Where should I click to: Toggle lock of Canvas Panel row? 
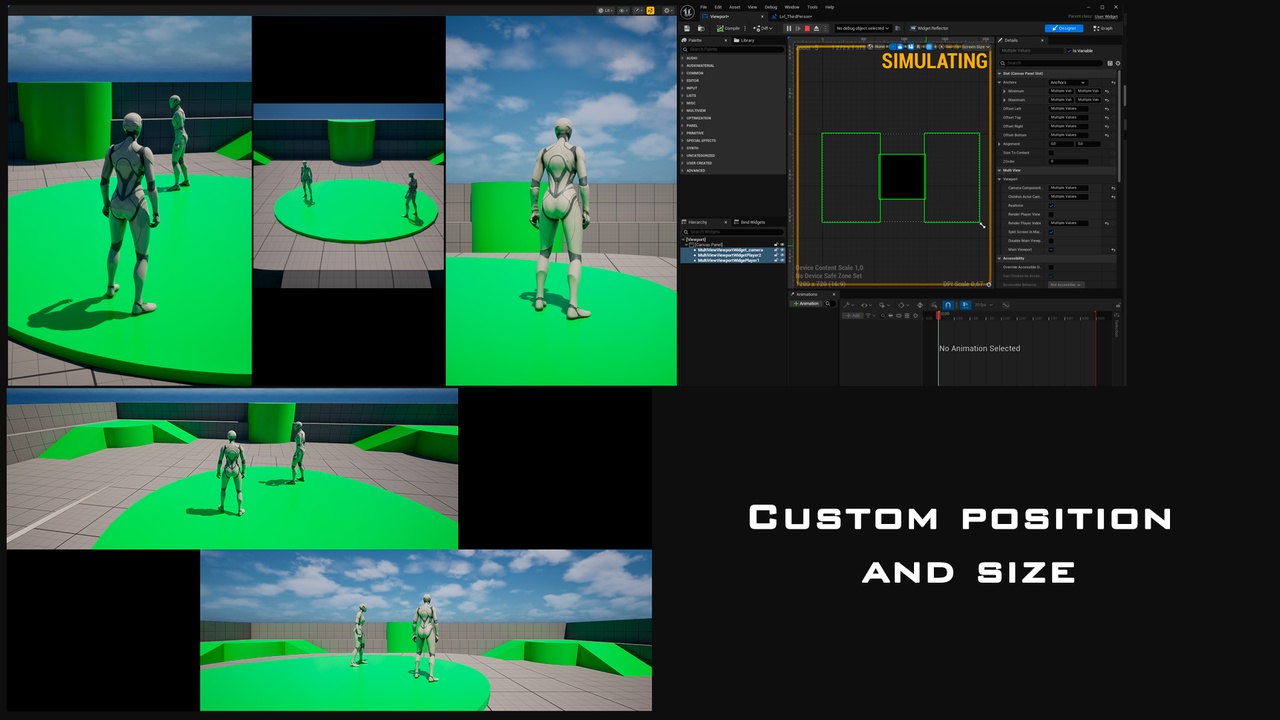776,245
